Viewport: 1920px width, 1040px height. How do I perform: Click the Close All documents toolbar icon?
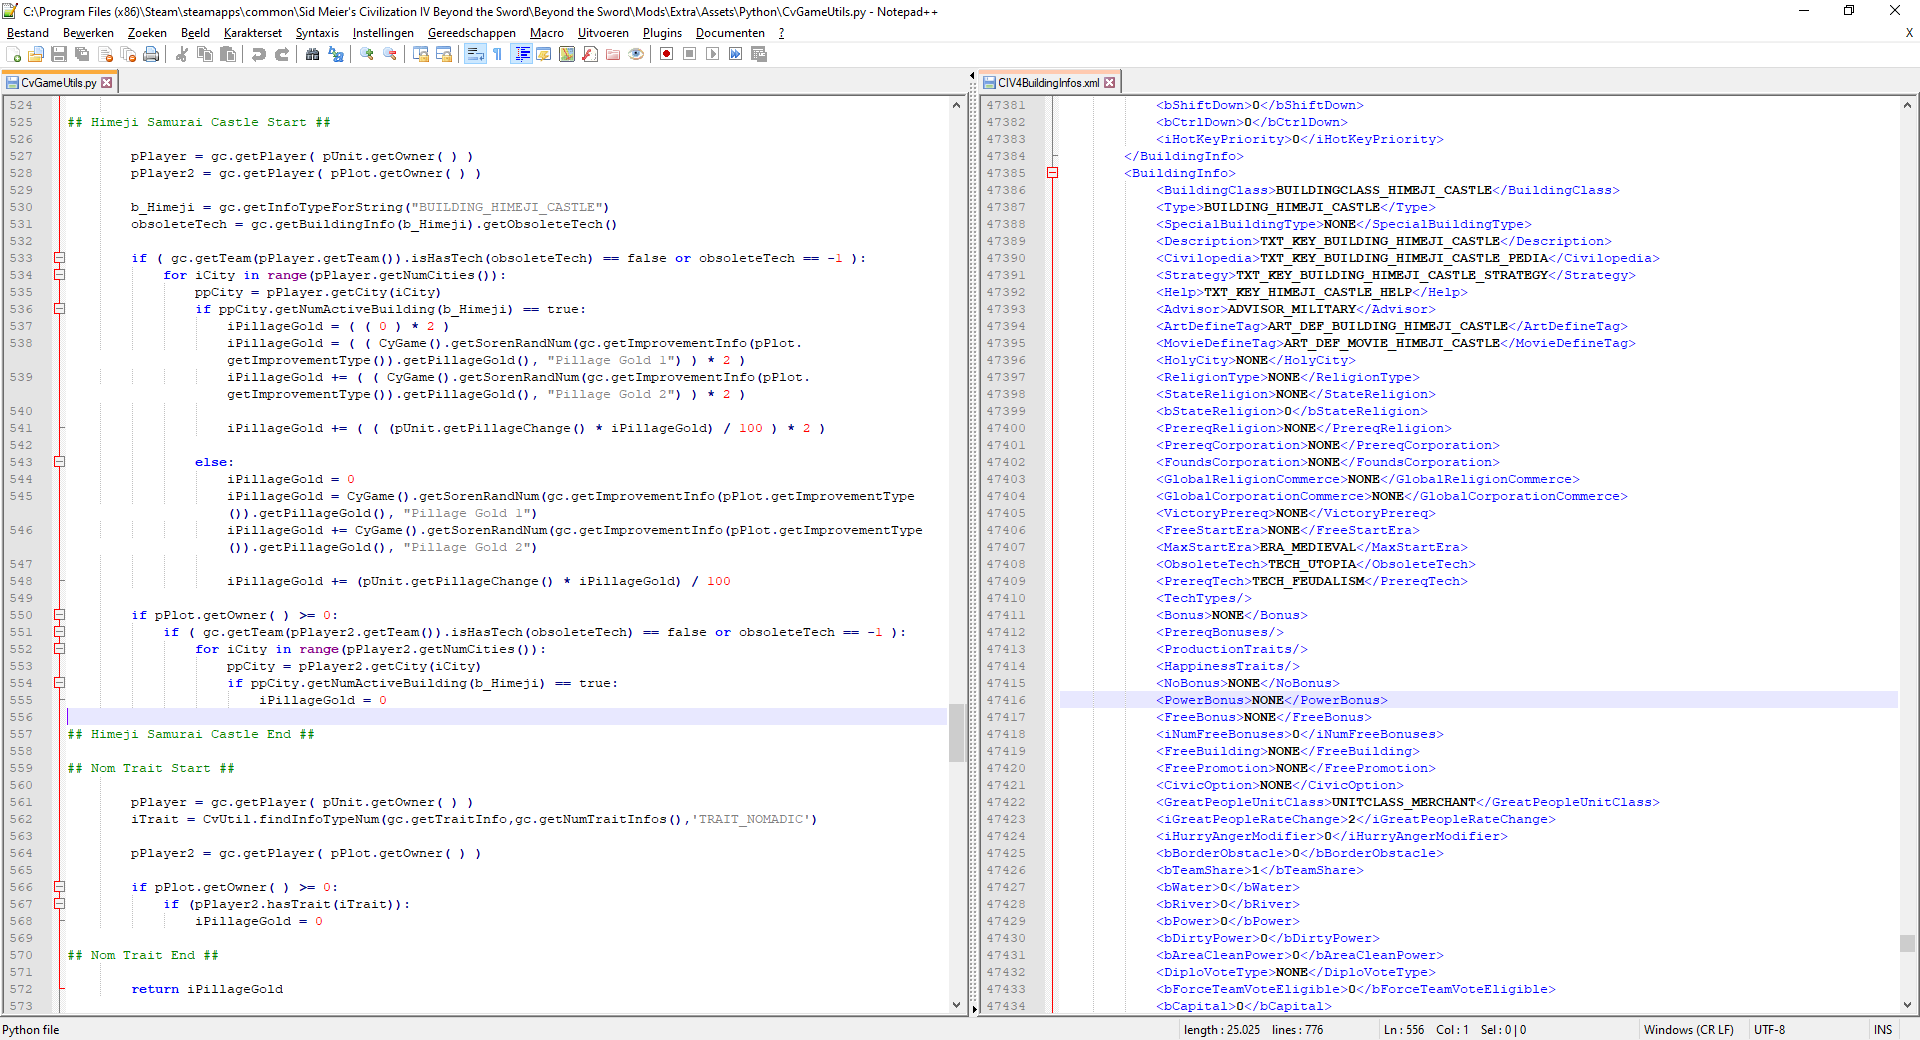coord(128,54)
